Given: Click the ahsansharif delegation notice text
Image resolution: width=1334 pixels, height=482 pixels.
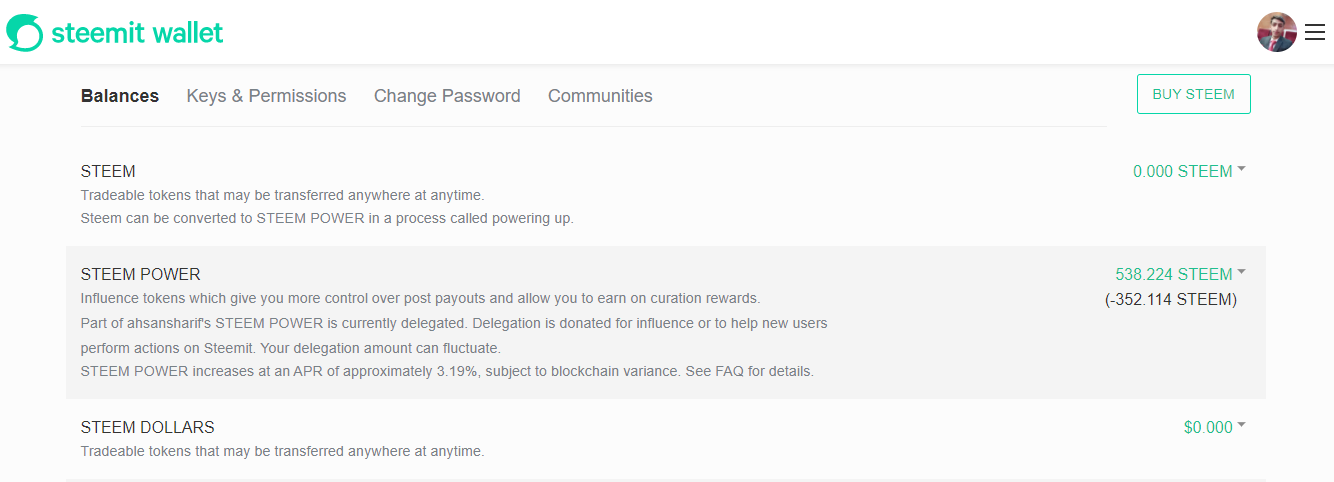Looking at the screenshot, I should click(x=454, y=324).
